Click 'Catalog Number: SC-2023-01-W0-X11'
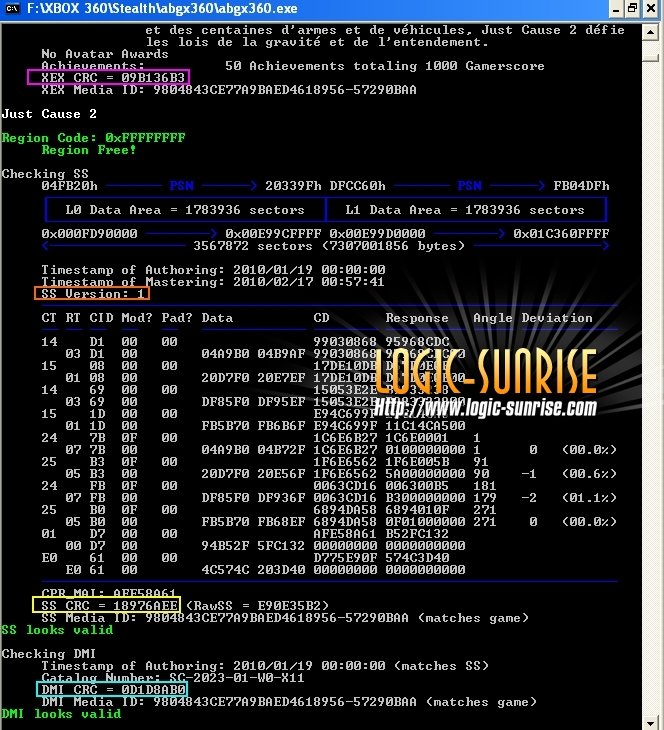 [x=173, y=678]
